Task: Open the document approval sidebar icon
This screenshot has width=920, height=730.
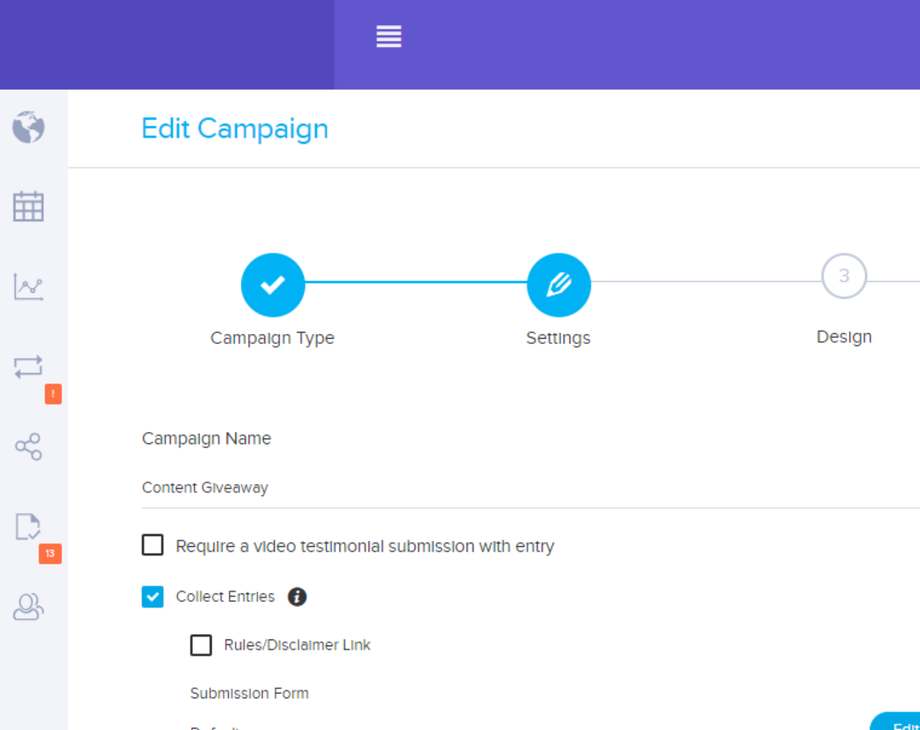Action: (28, 527)
